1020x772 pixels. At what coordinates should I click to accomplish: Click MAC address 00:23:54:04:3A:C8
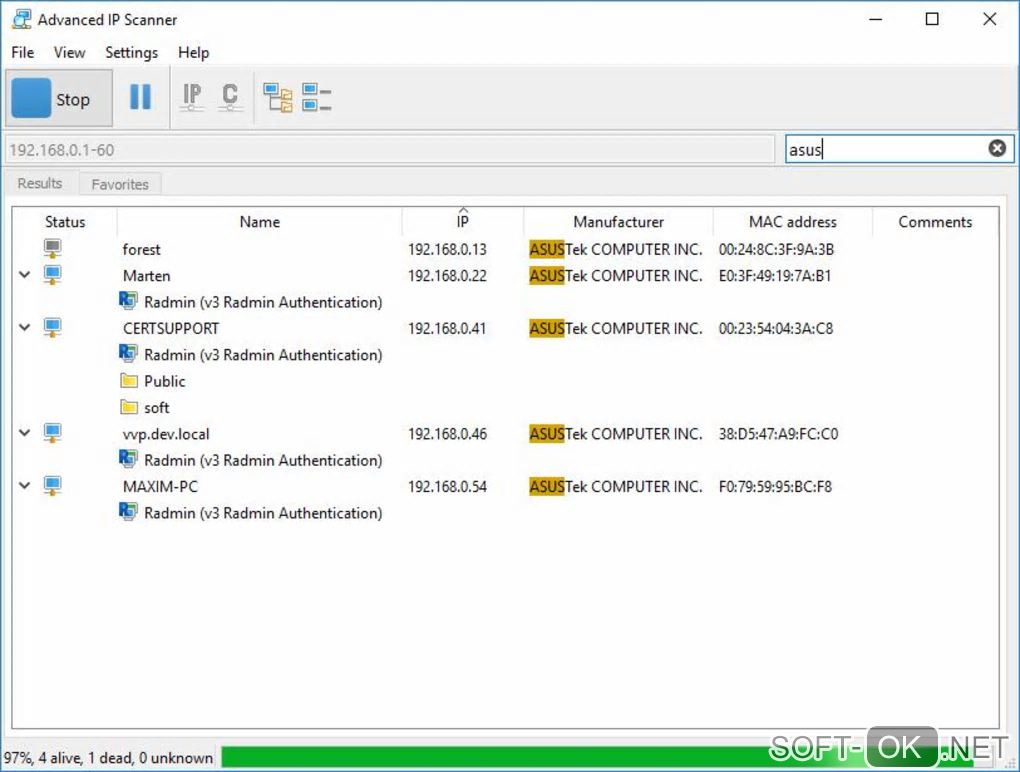(775, 328)
